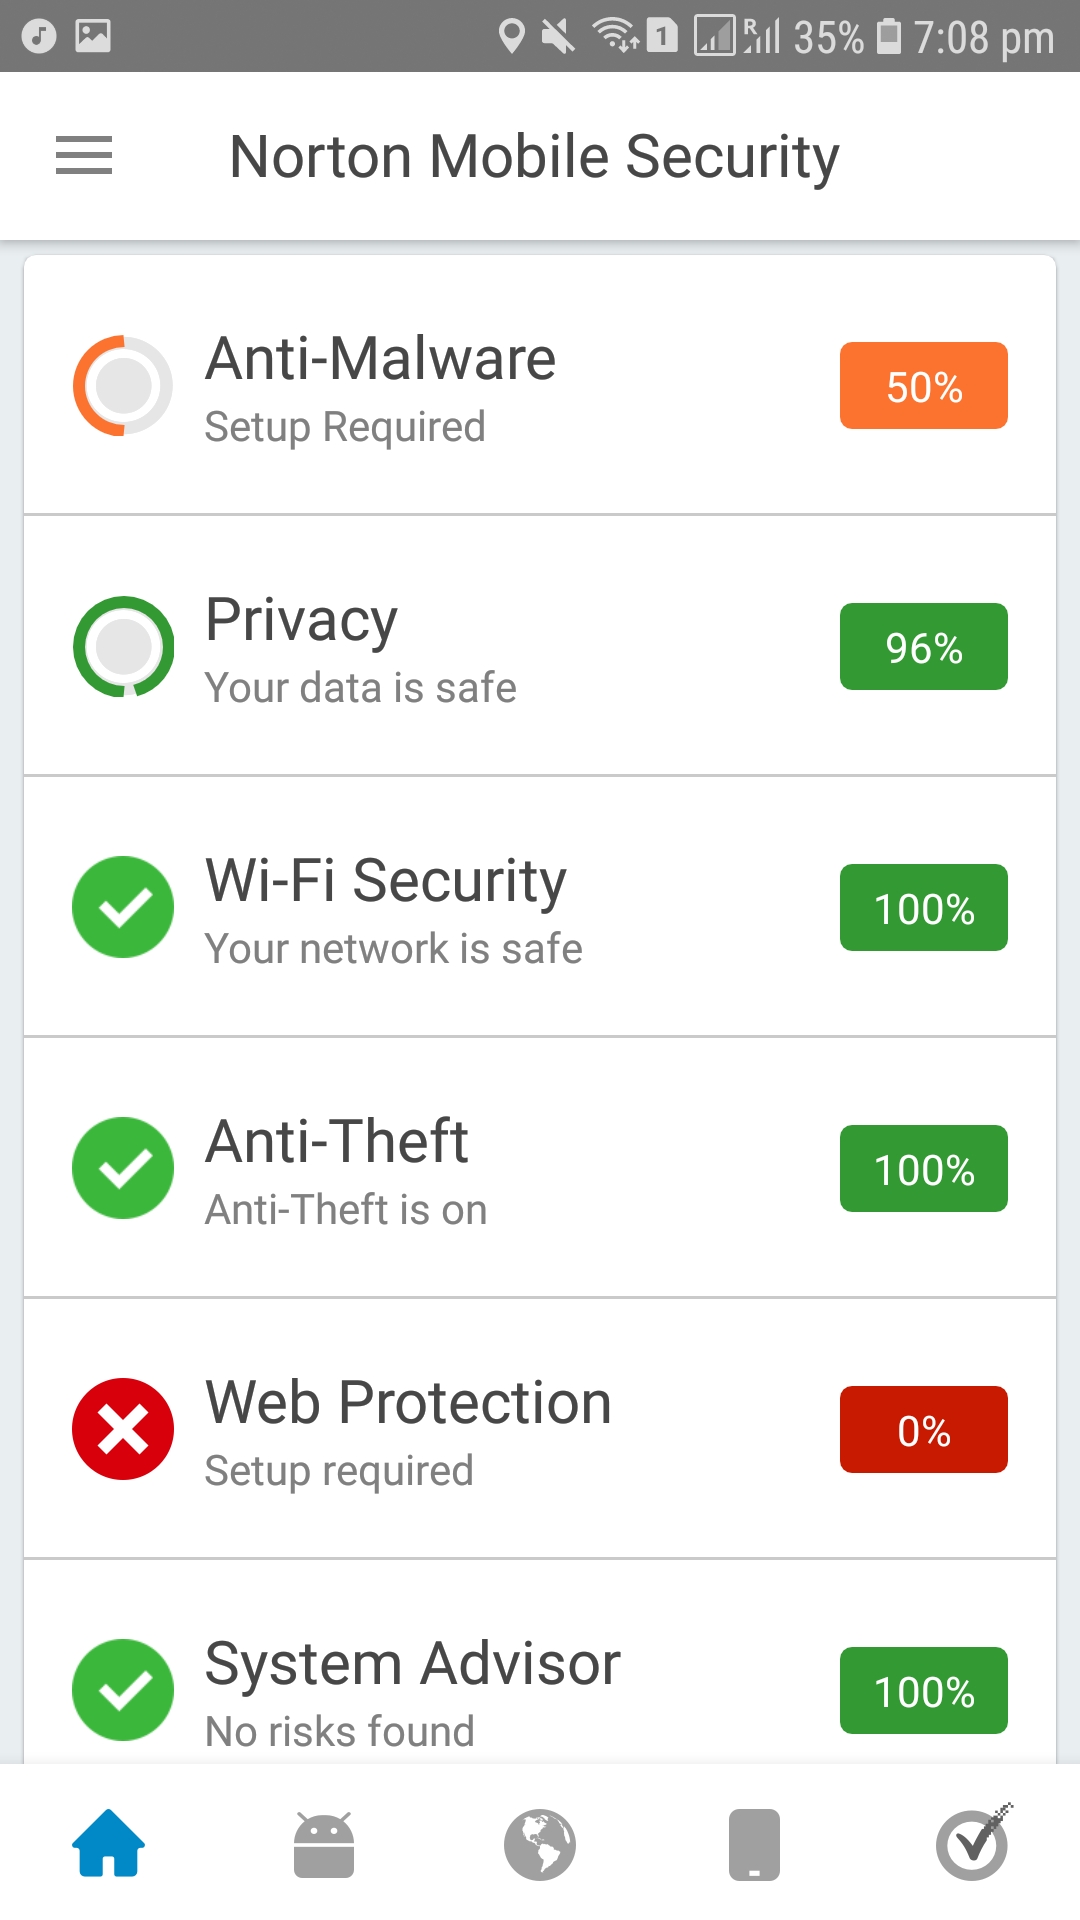Open the Android app security tab
Image resolution: width=1080 pixels, height=1920 pixels.
[324, 1844]
